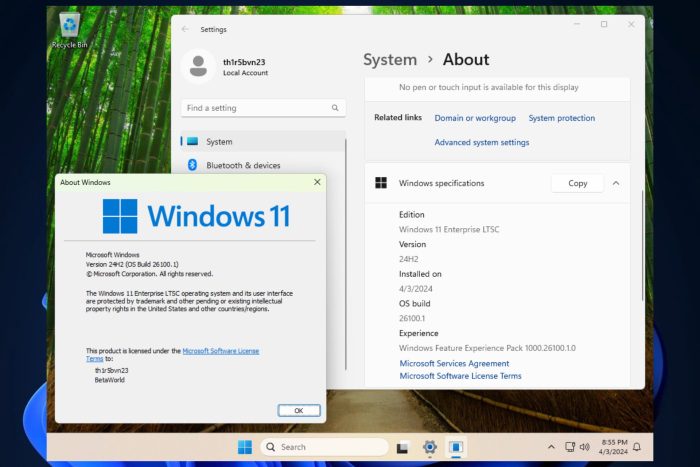Close the About Windows dialog
This screenshot has width=700, height=467.
click(x=317, y=182)
